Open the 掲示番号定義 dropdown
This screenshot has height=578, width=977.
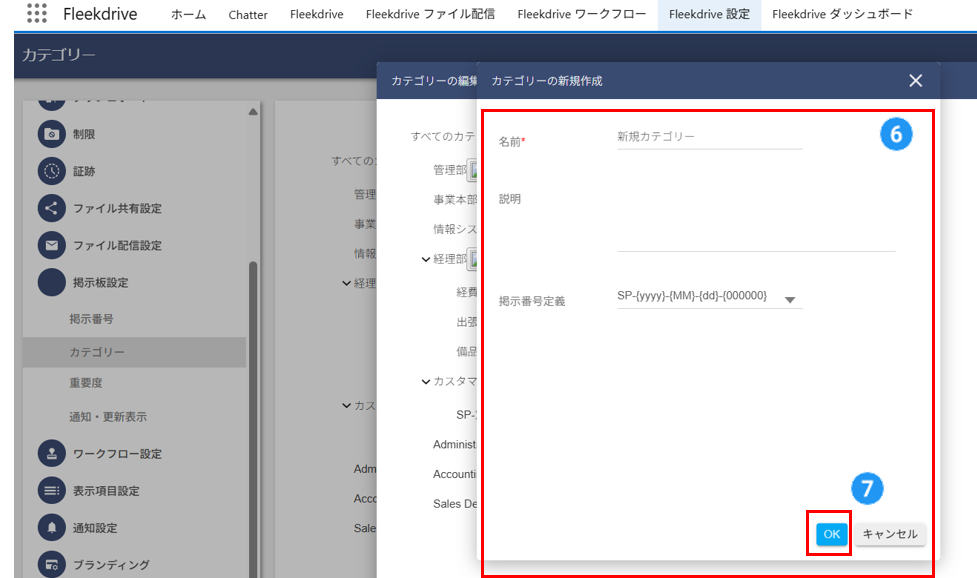tap(710, 298)
